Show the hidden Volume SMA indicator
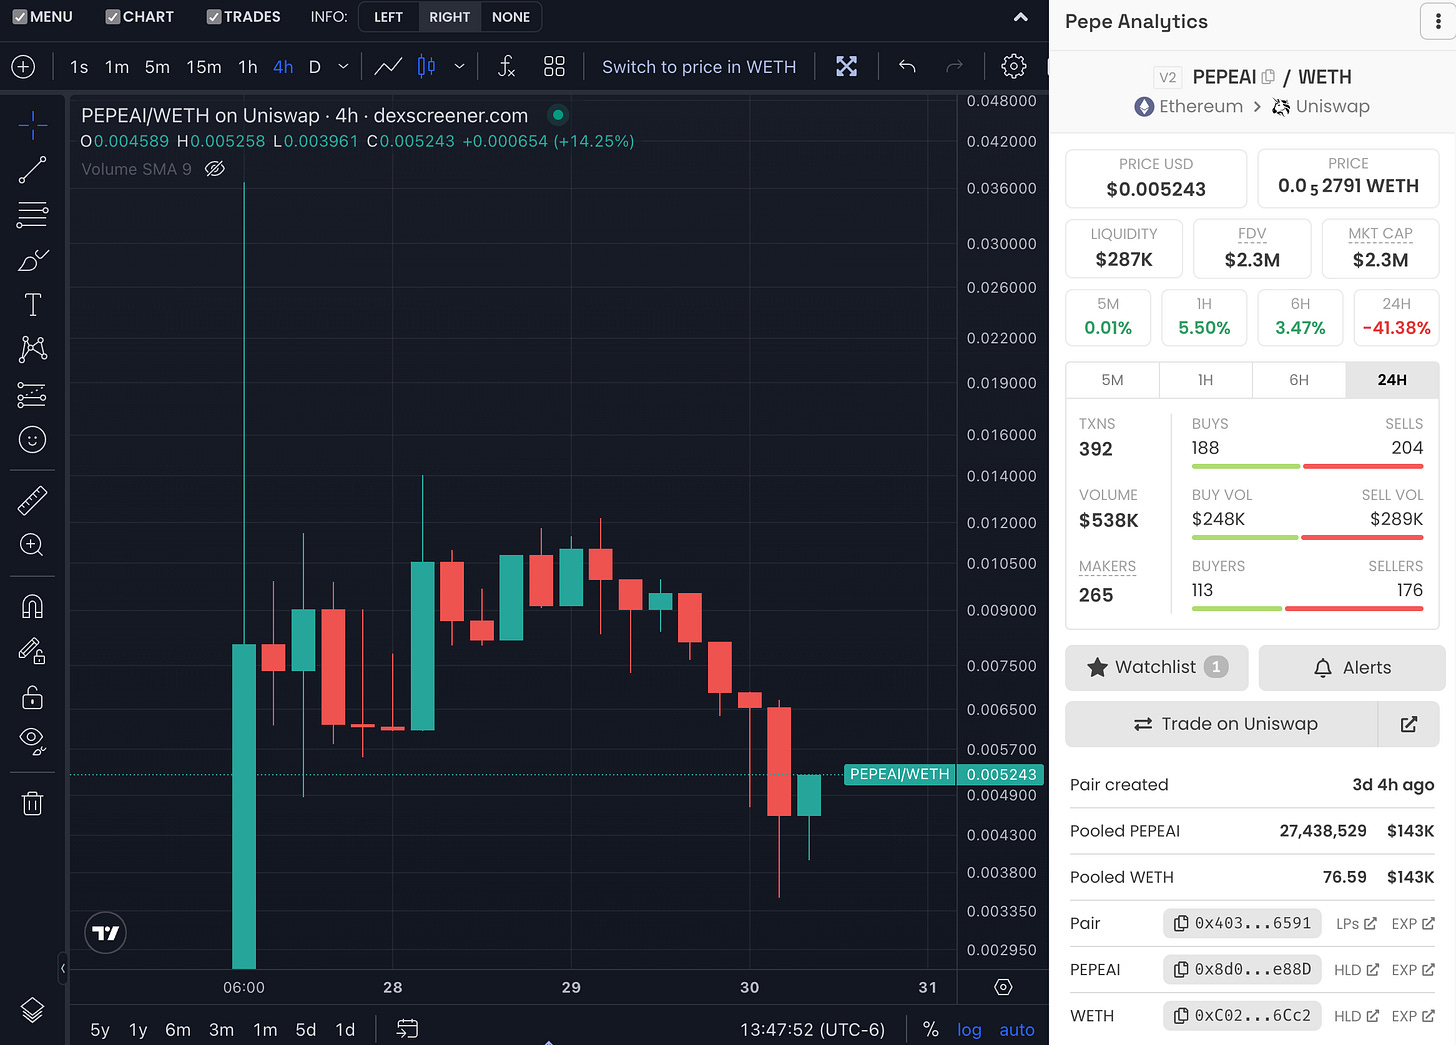The width and height of the screenshot is (1456, 1045). 215,169
